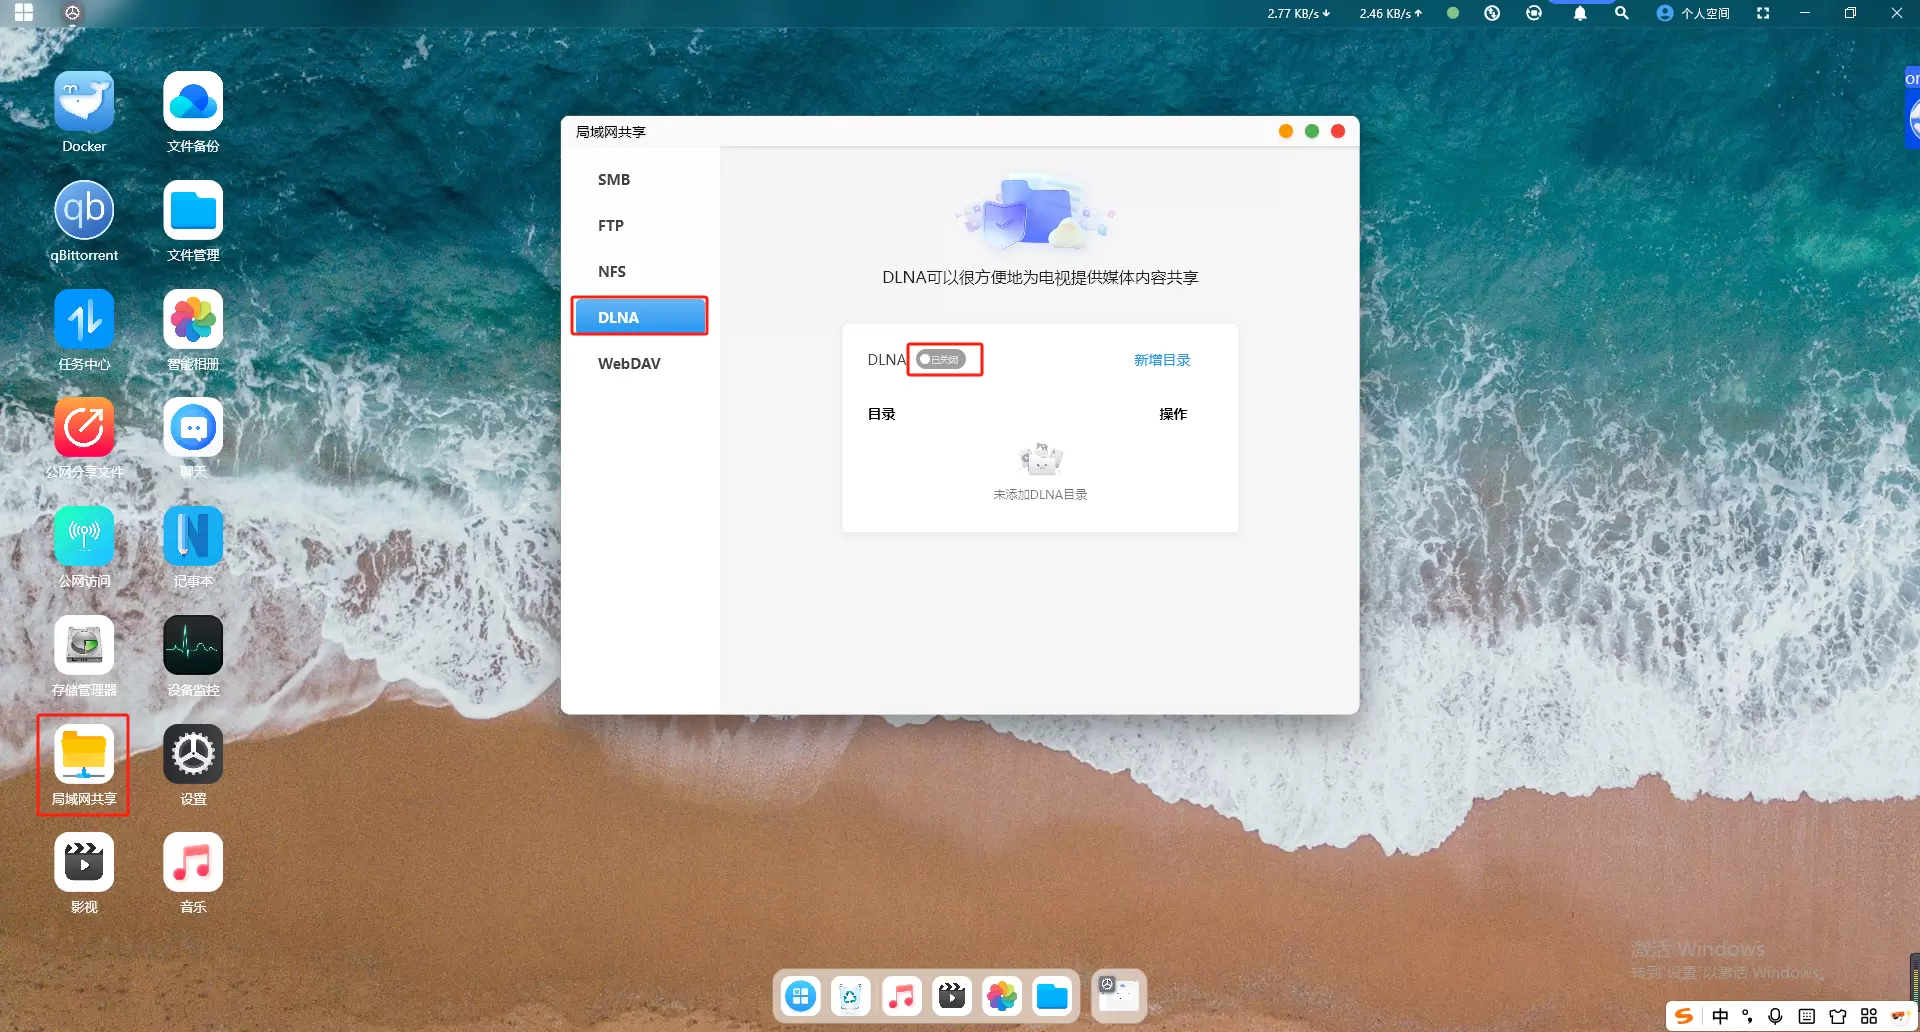Click the music icon in the dock

point(901,996)
